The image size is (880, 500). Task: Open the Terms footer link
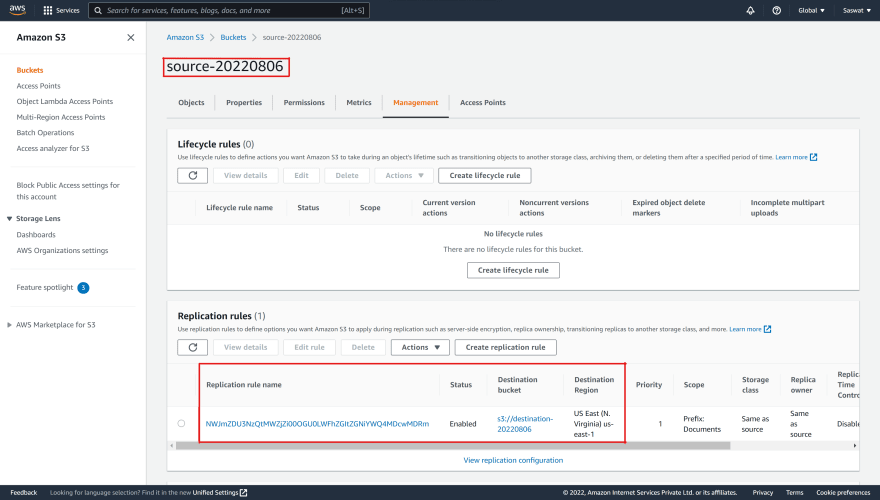coord(795,493)
